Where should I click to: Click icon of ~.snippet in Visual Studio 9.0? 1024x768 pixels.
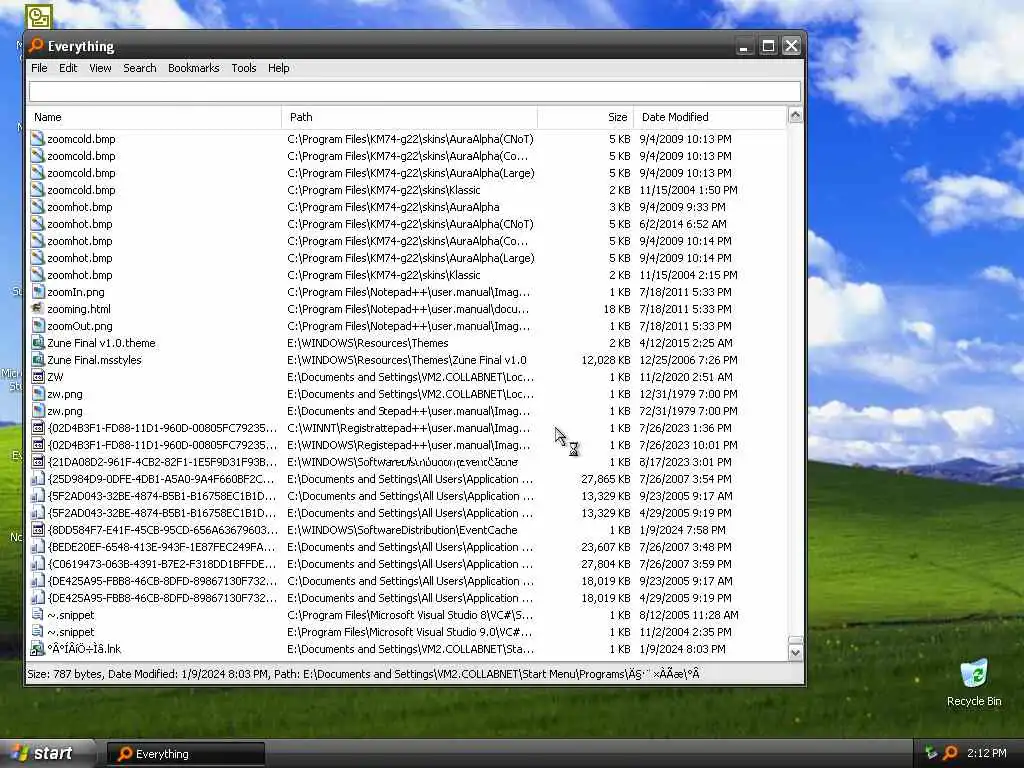click(38, 632)
